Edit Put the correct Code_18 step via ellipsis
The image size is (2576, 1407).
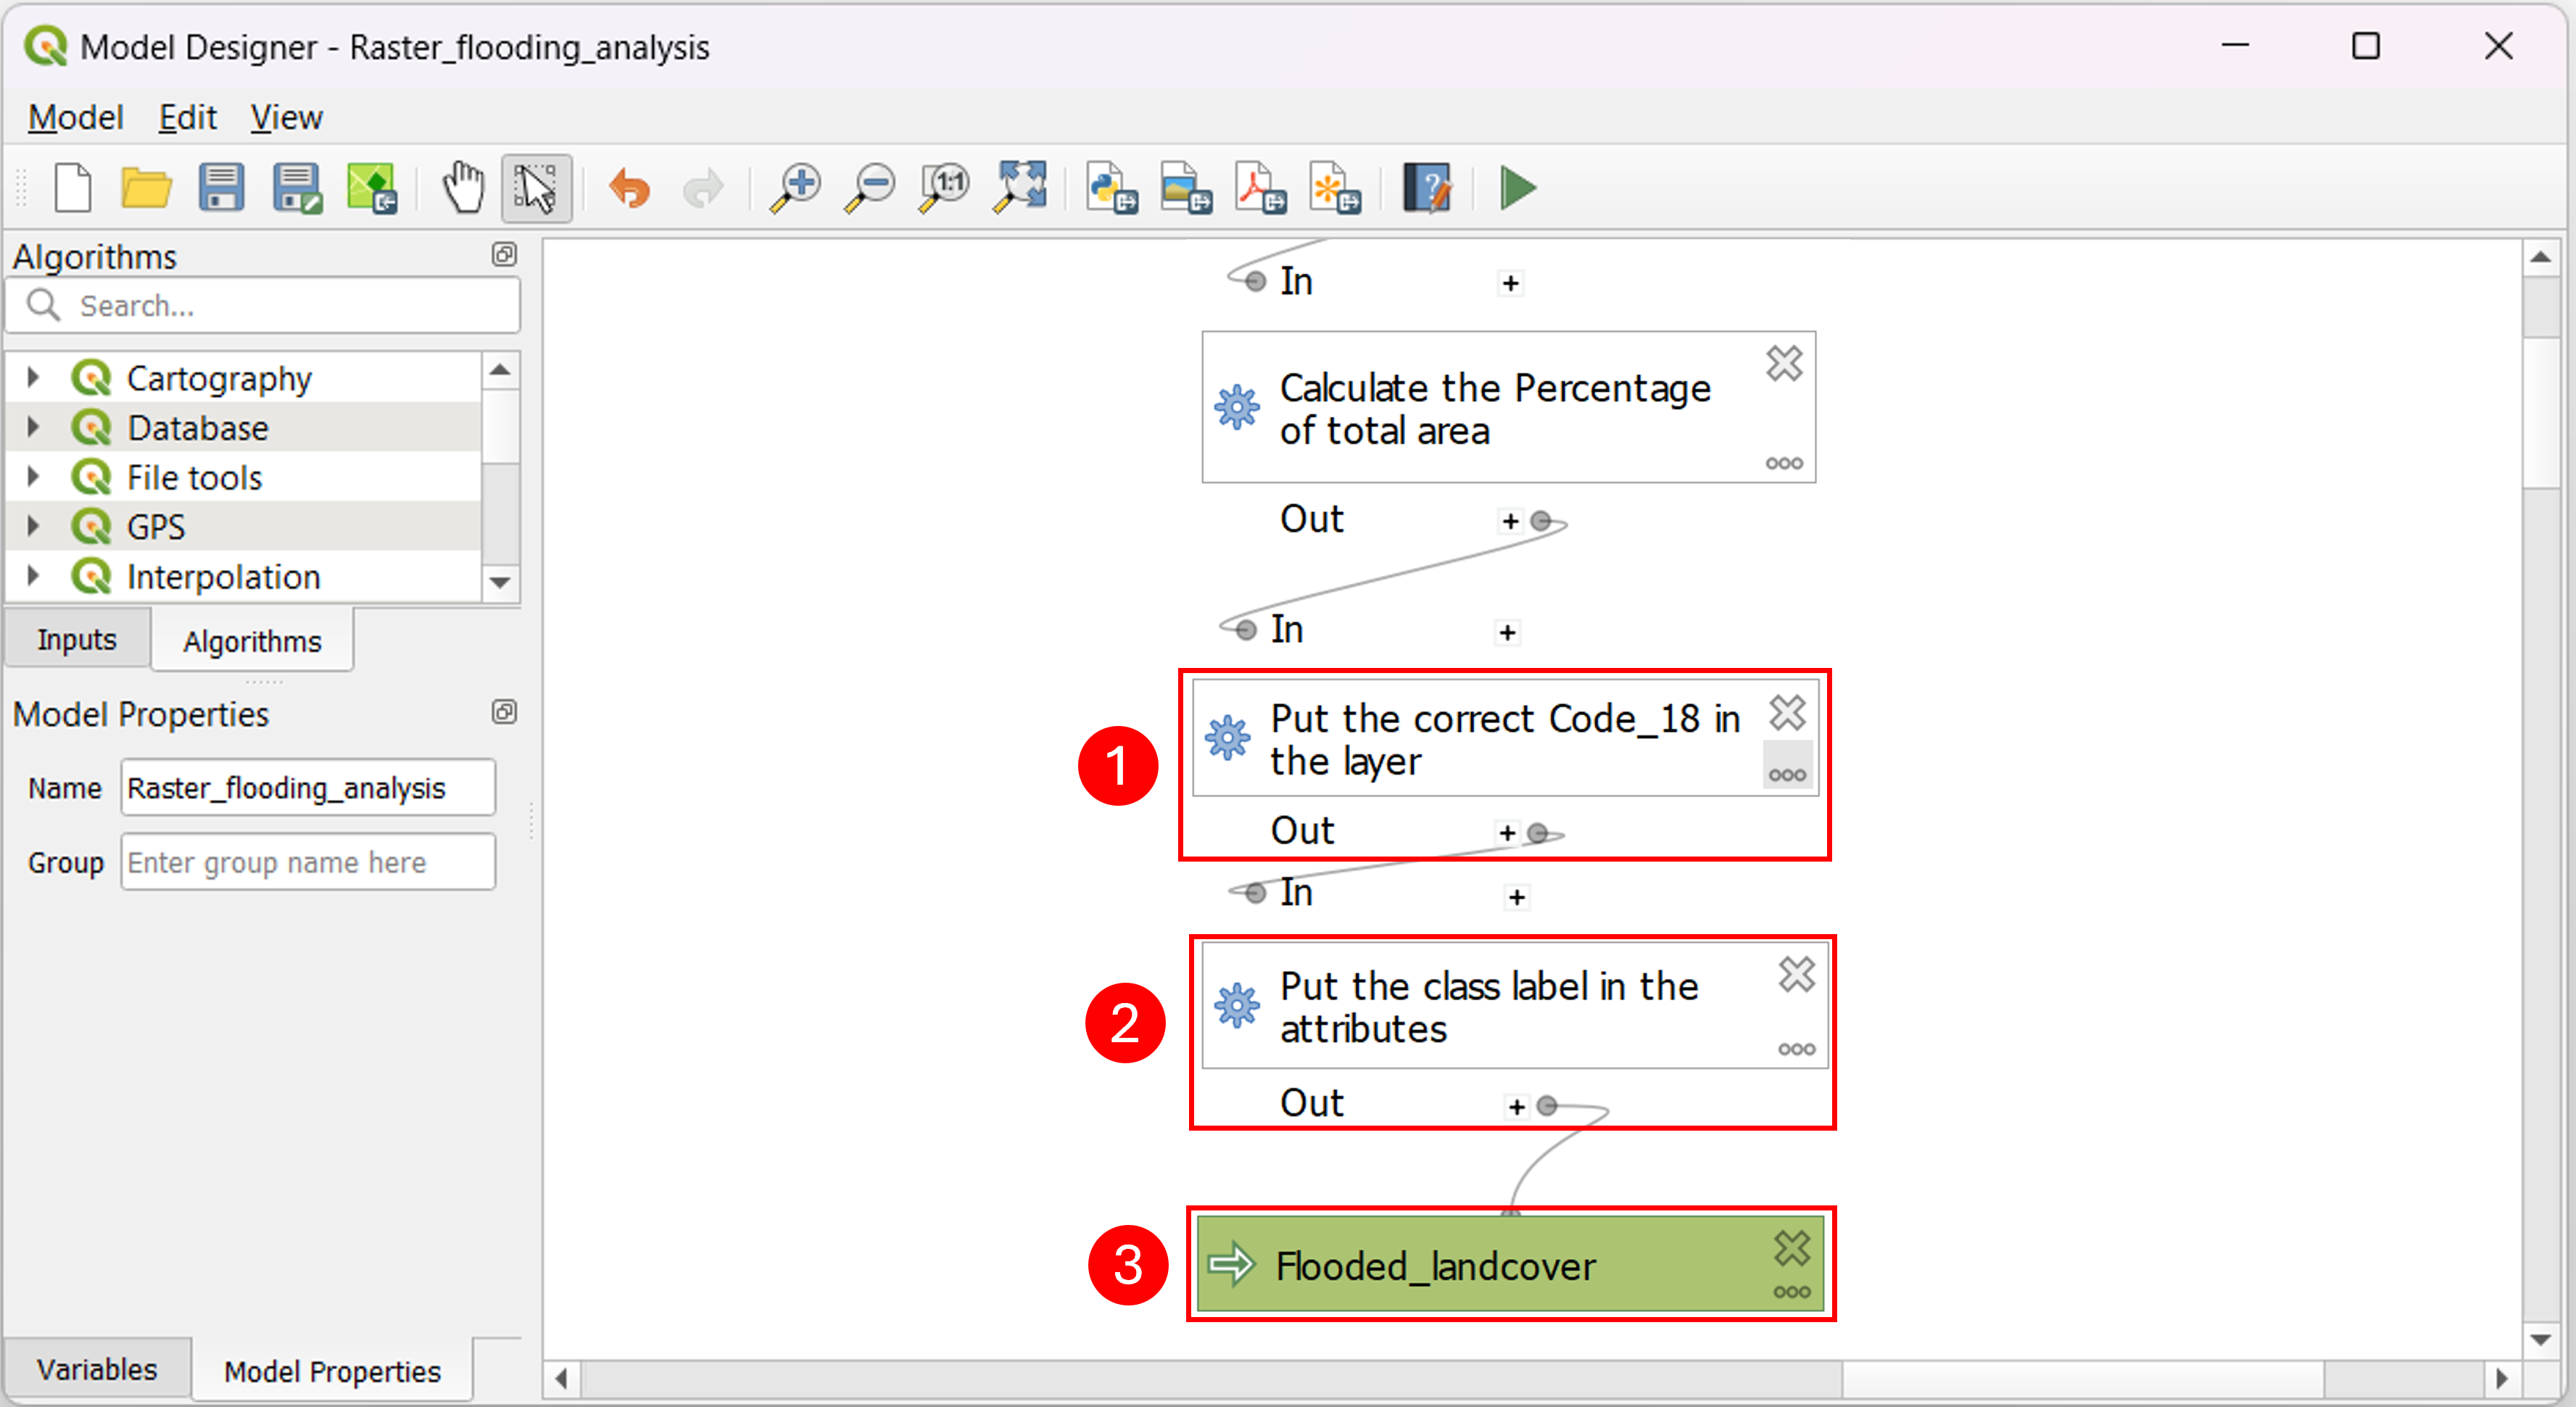tap(1787, 775)
